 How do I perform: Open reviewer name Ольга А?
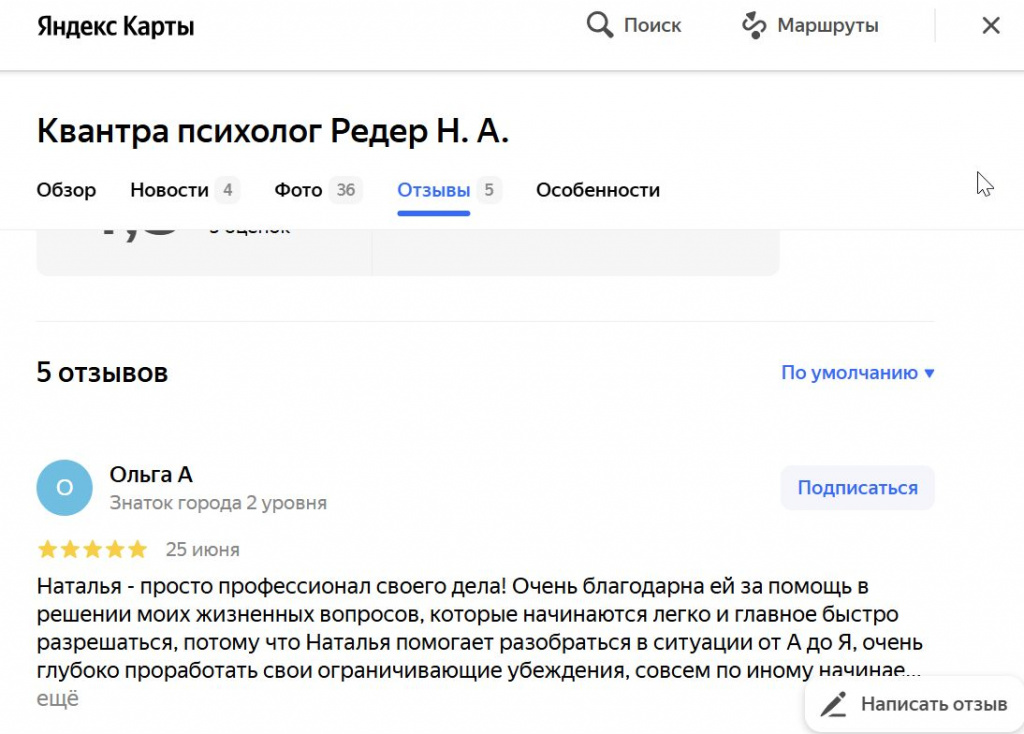(151, 474)
